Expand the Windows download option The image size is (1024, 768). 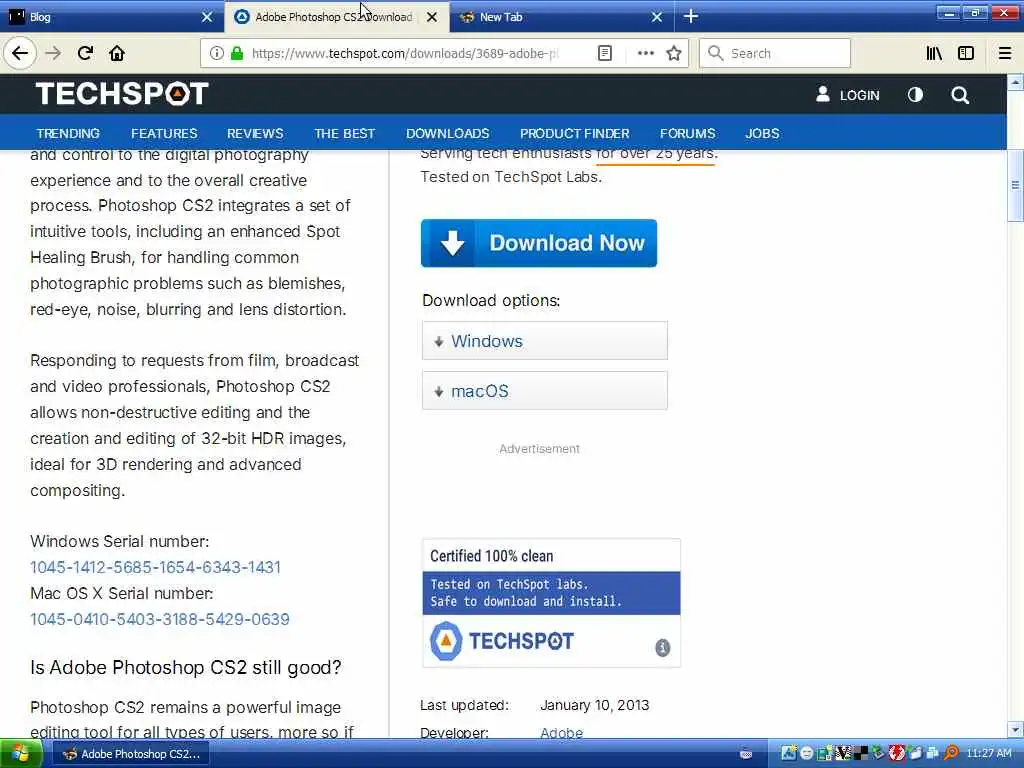[545, 340]
